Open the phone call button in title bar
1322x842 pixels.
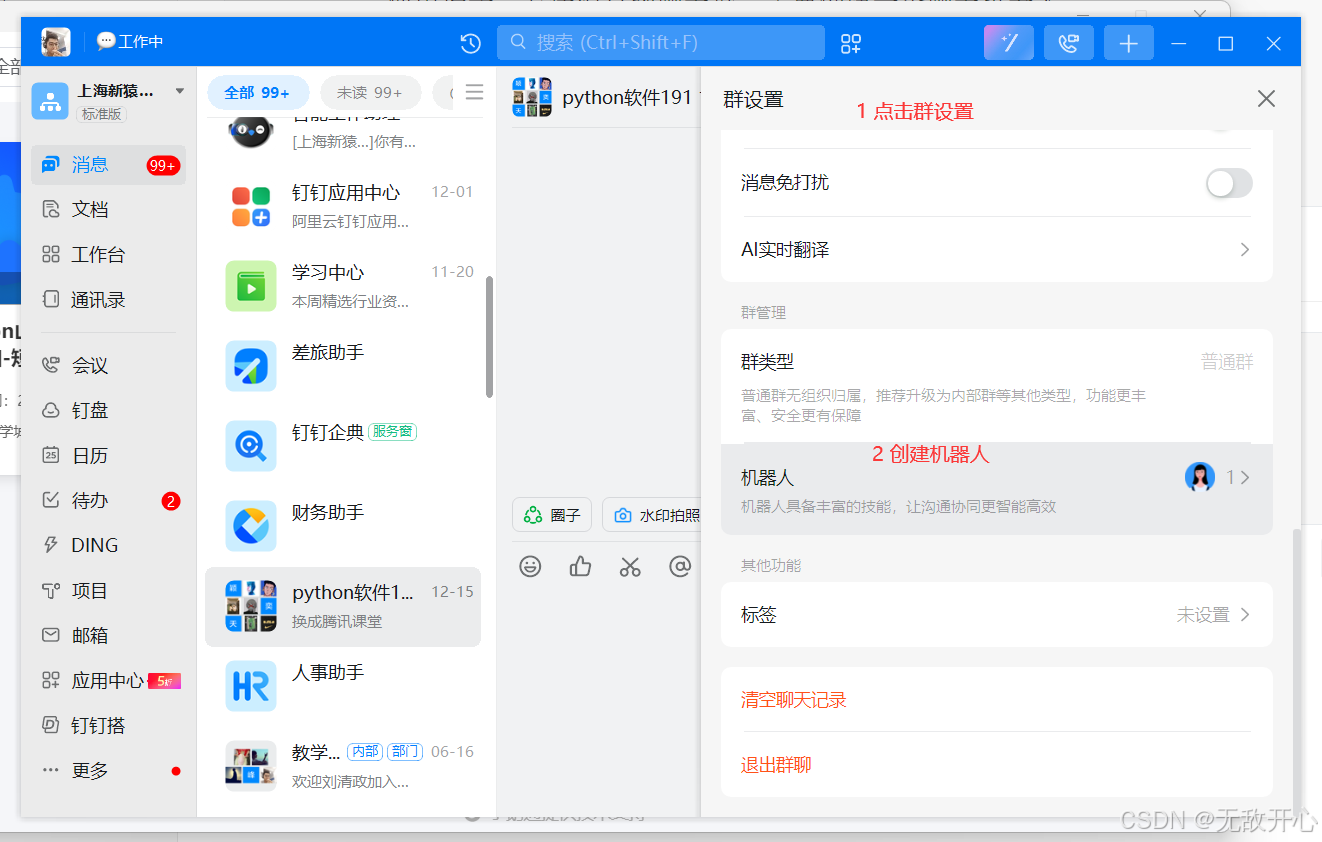pos(1069,43)
